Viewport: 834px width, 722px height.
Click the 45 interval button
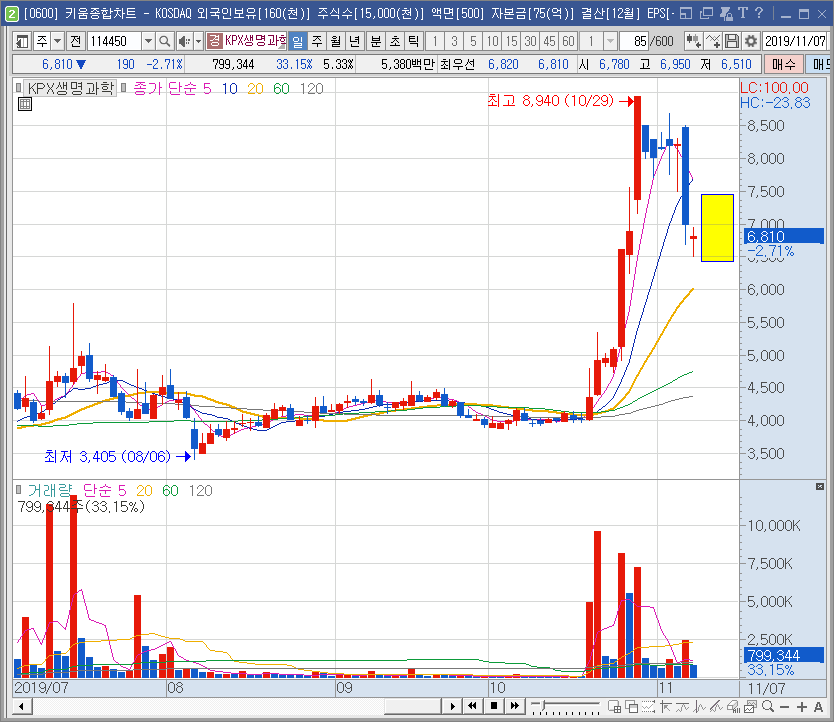pos(549,41)
